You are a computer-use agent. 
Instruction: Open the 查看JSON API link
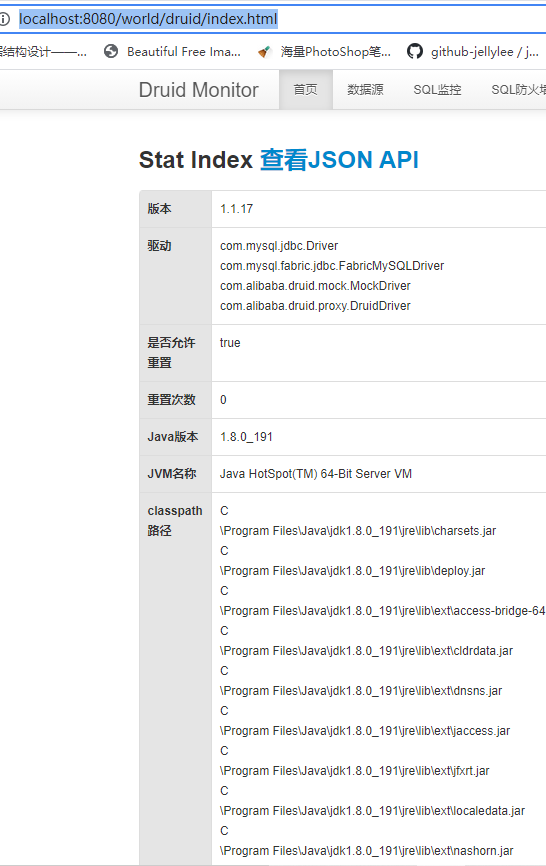pos(339,160)
